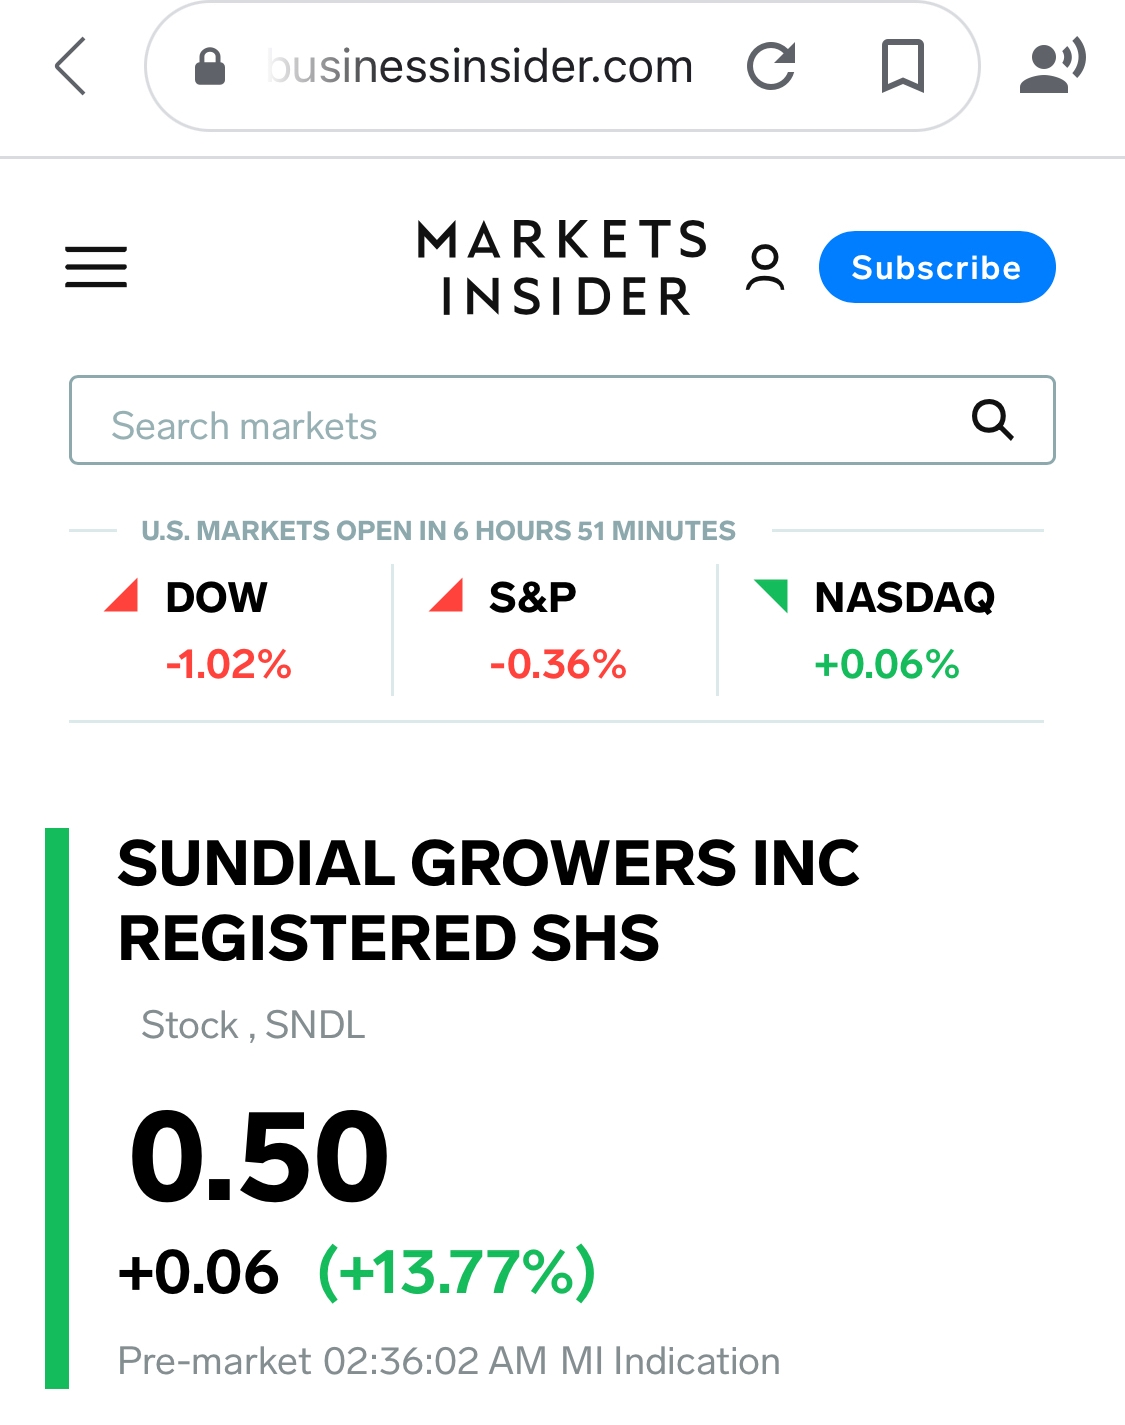Image resolution: width=1125 pixels, height=1425 pixels.
Task: Tap the Sundial Growers Inc heading
Action: coord(488,900)
